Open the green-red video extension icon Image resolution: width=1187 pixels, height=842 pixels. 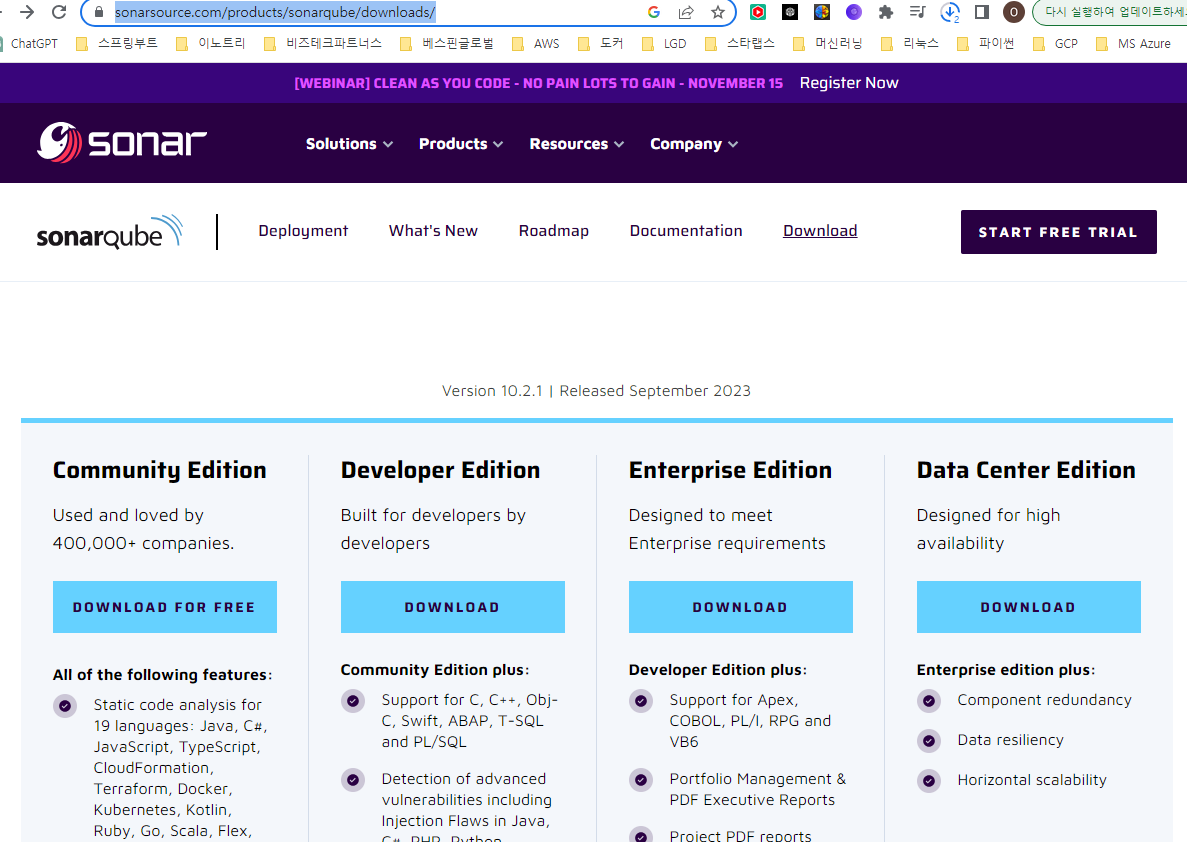758,12
